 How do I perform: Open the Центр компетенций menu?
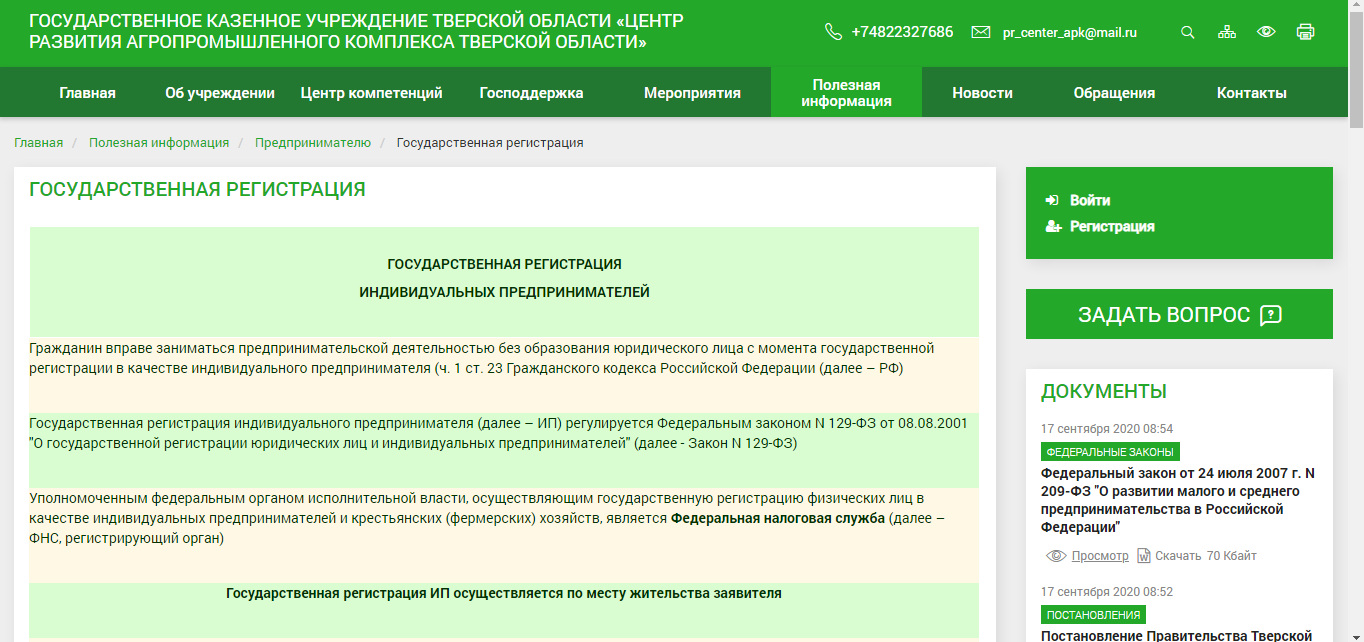[x=371, y=93]
